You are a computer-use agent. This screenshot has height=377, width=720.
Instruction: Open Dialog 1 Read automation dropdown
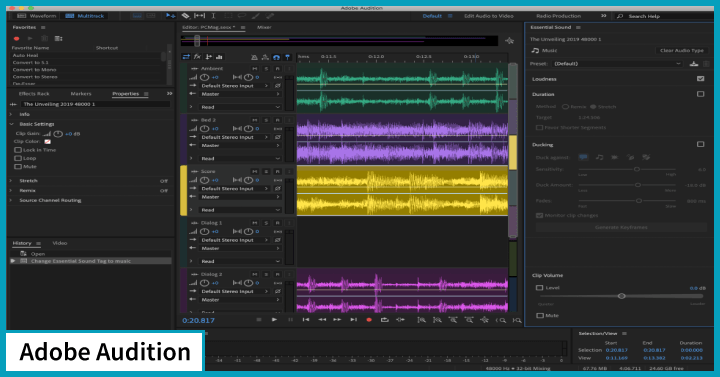click(x=240, y=261)
